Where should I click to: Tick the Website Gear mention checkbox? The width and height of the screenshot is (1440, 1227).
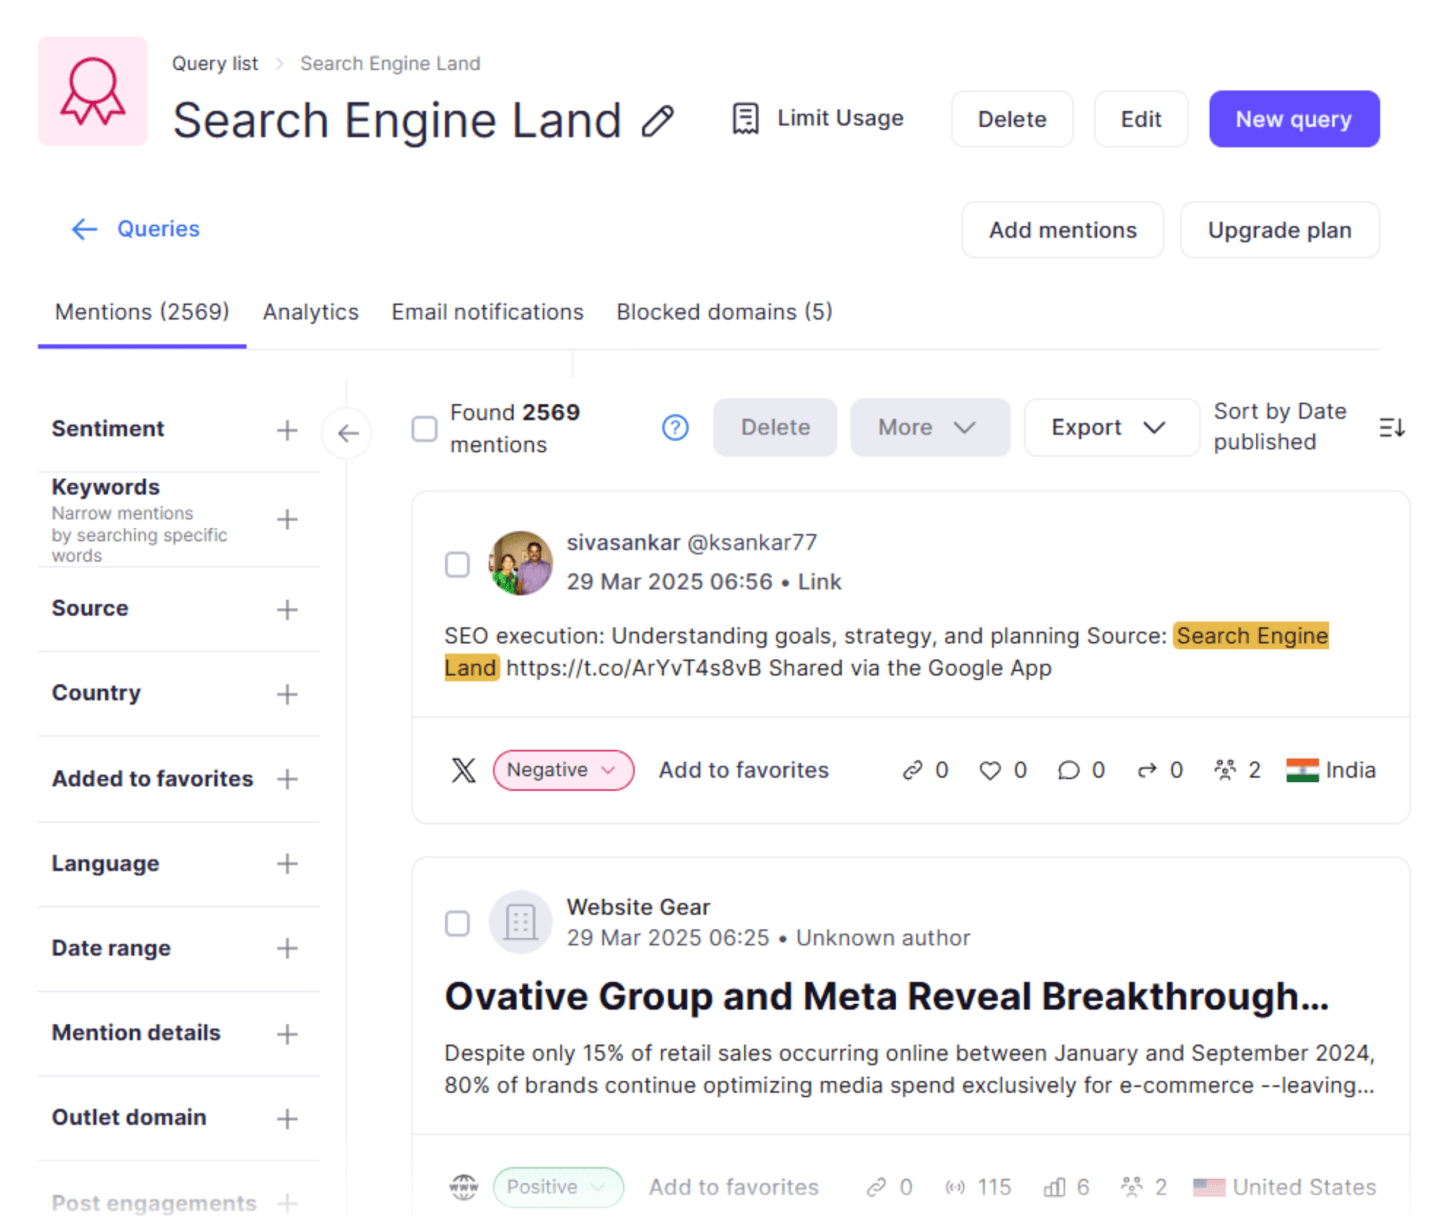click(x=457, y=923)
